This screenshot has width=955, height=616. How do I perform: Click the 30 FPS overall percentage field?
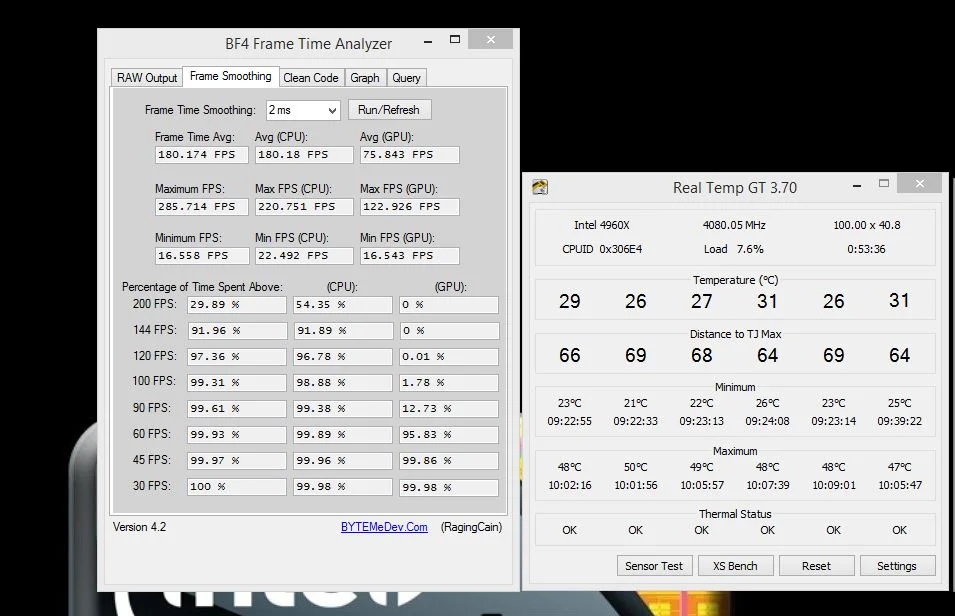coord(236,487)
